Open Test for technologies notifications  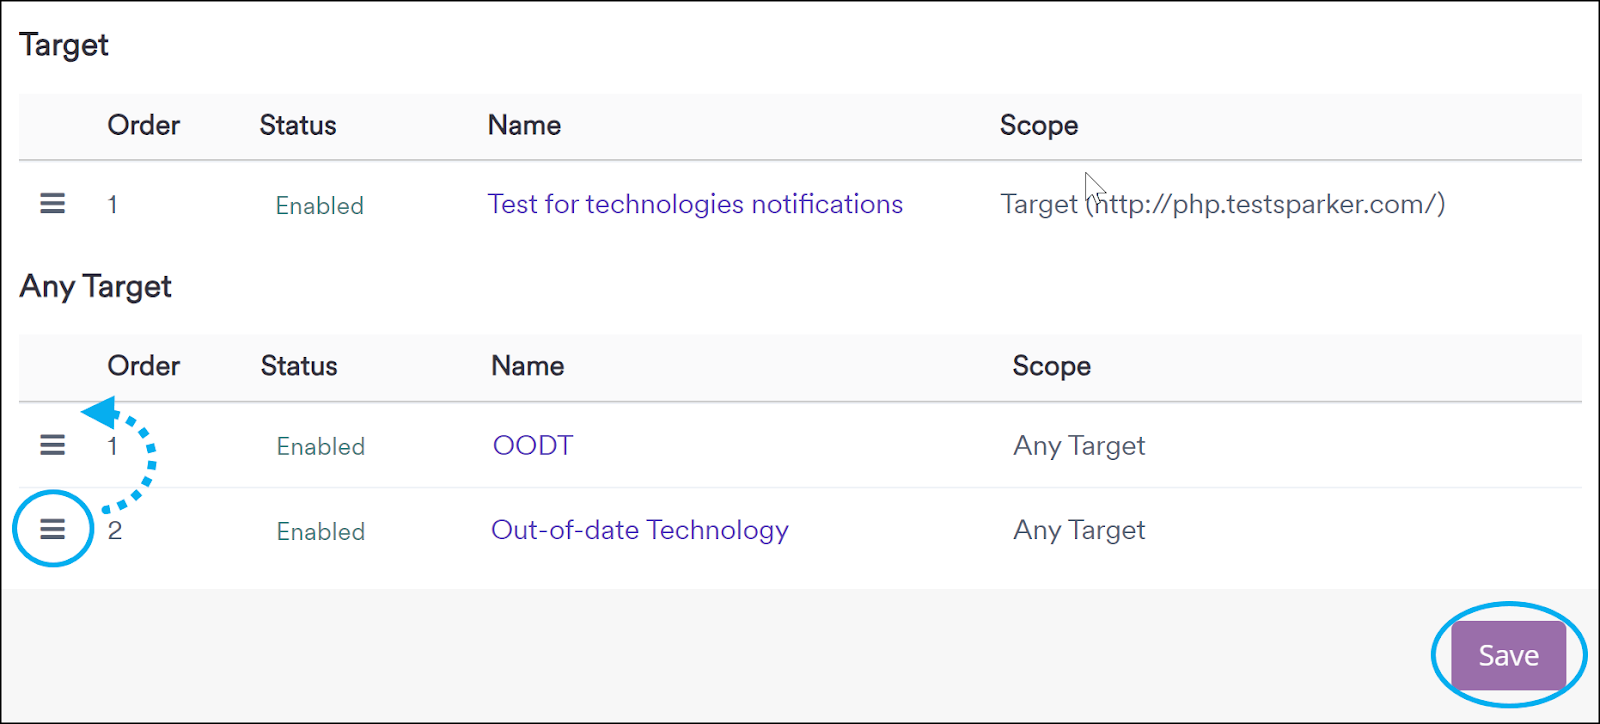pos(695,203)
